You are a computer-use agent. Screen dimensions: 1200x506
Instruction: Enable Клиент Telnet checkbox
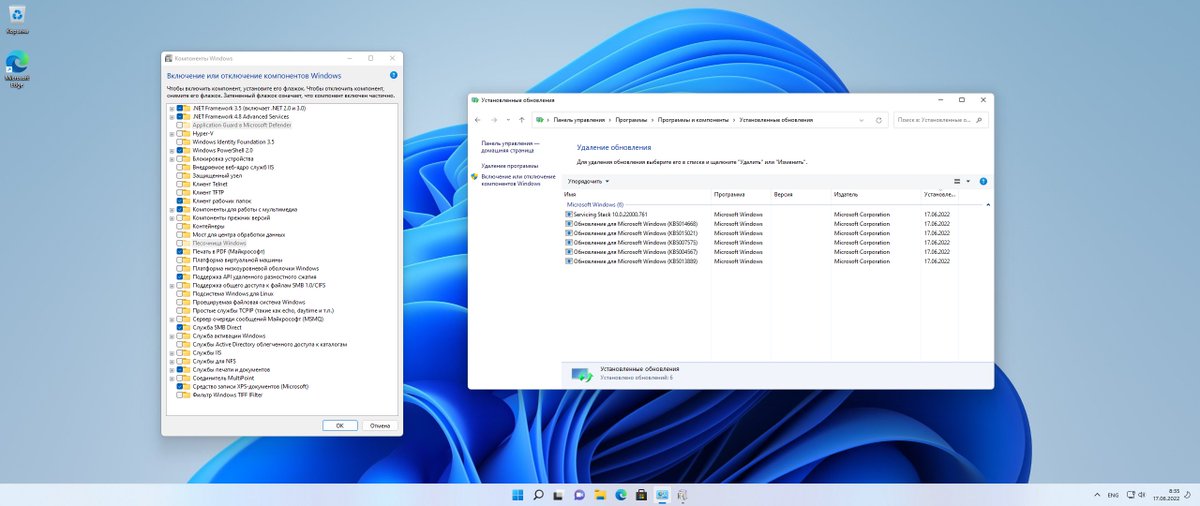tap(181, 184)
